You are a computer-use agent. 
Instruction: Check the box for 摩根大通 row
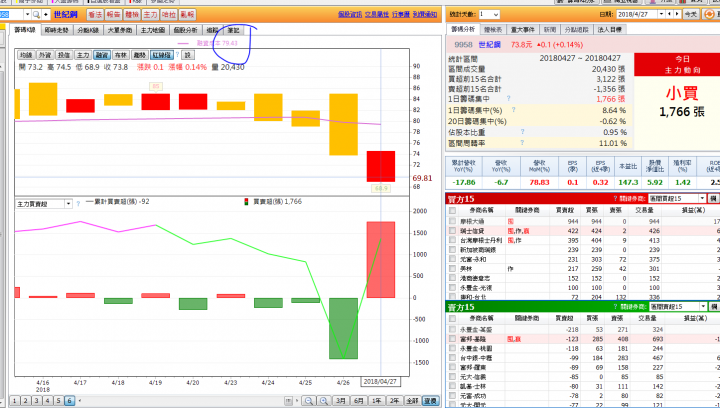pos(453,221)
